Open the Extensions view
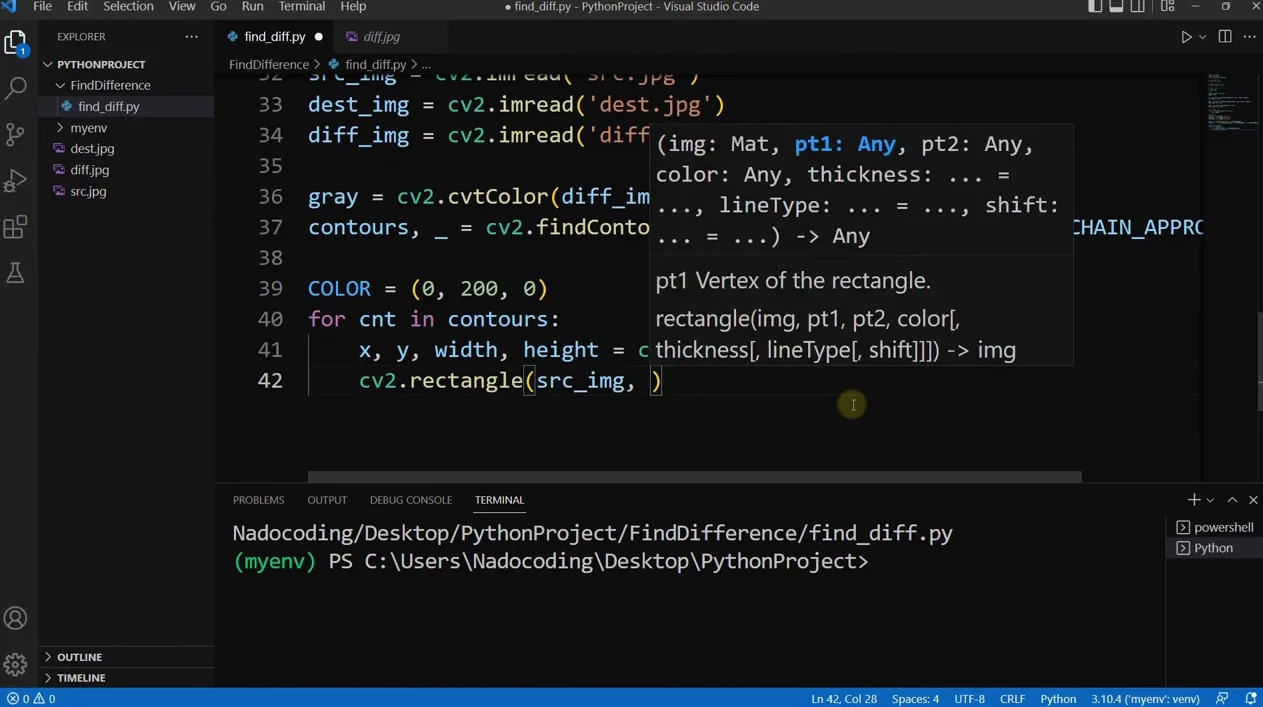Viewport: 1263px width, 707px height. point(16,227)
